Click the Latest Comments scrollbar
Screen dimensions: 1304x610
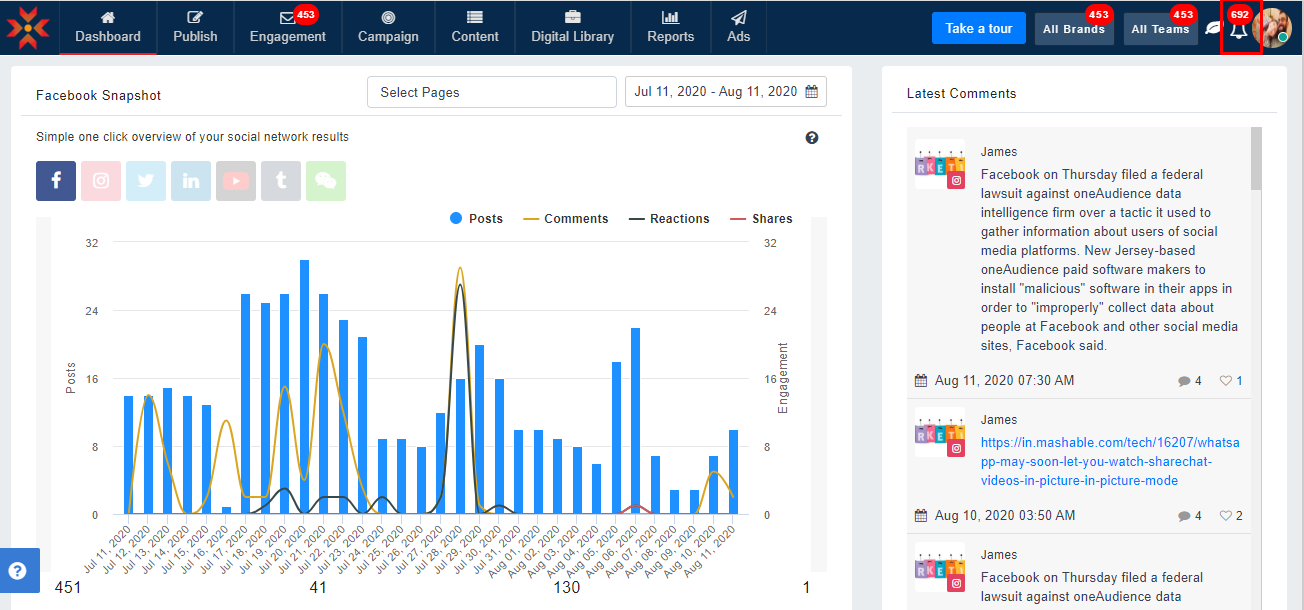point(1256,160)
